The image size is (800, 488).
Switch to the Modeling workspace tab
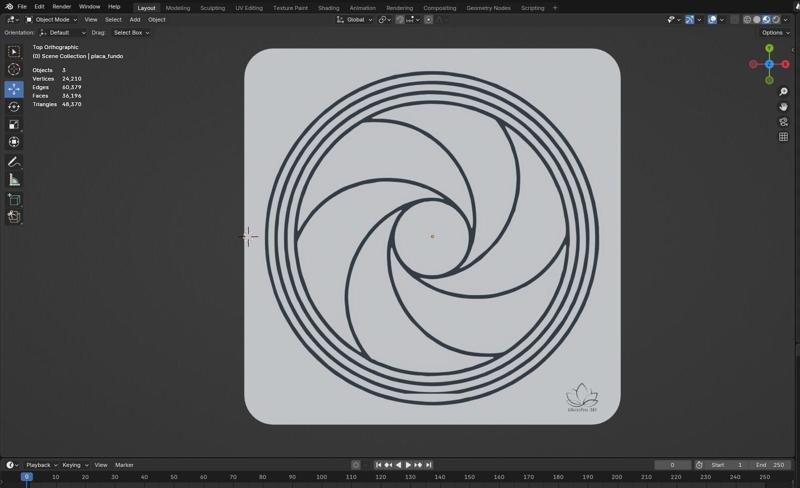click(x=178, y=8)
